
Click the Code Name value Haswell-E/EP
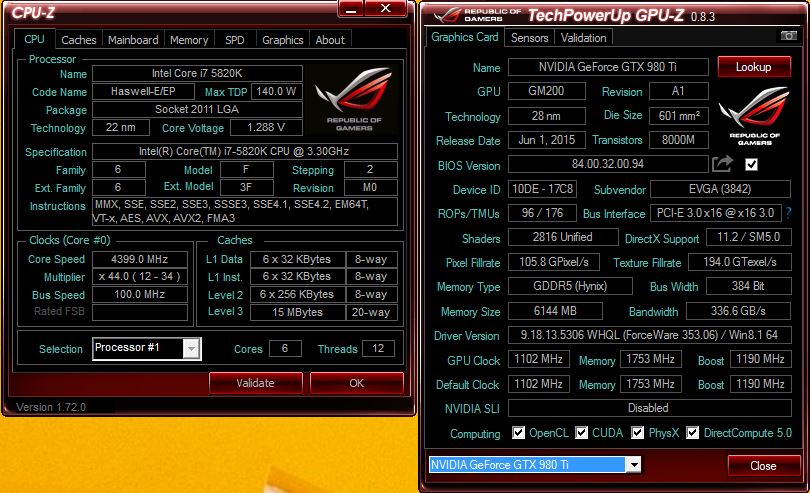click(143, 91)
